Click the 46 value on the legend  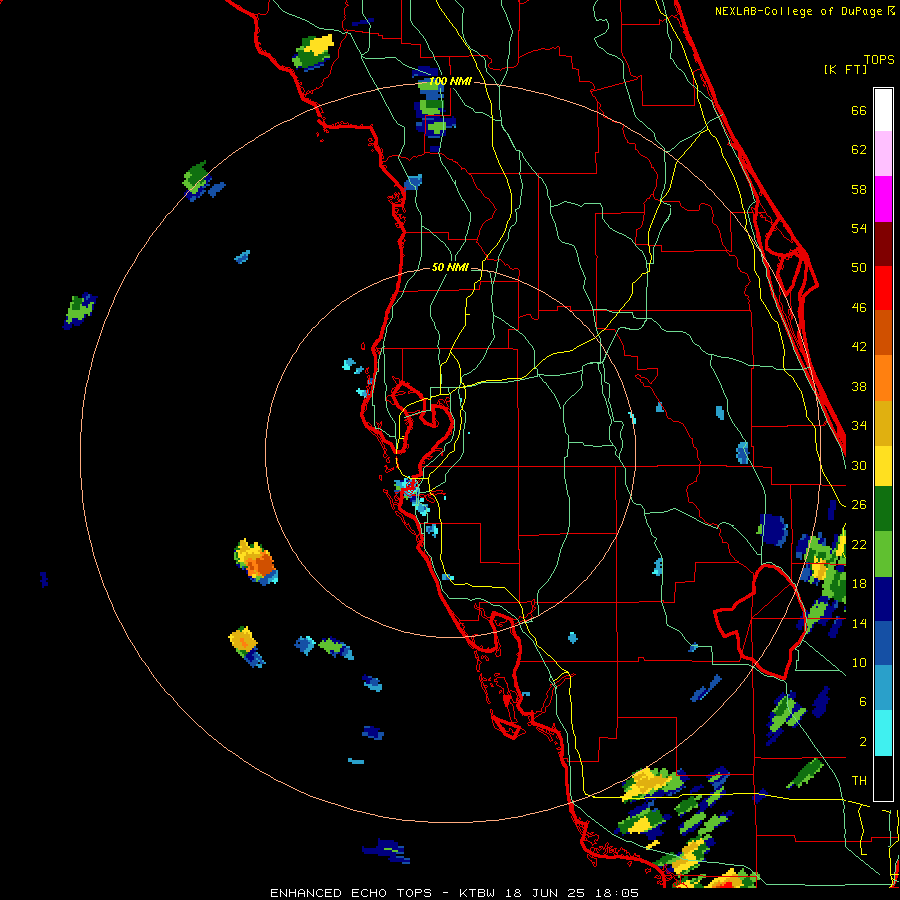(859, 308)
